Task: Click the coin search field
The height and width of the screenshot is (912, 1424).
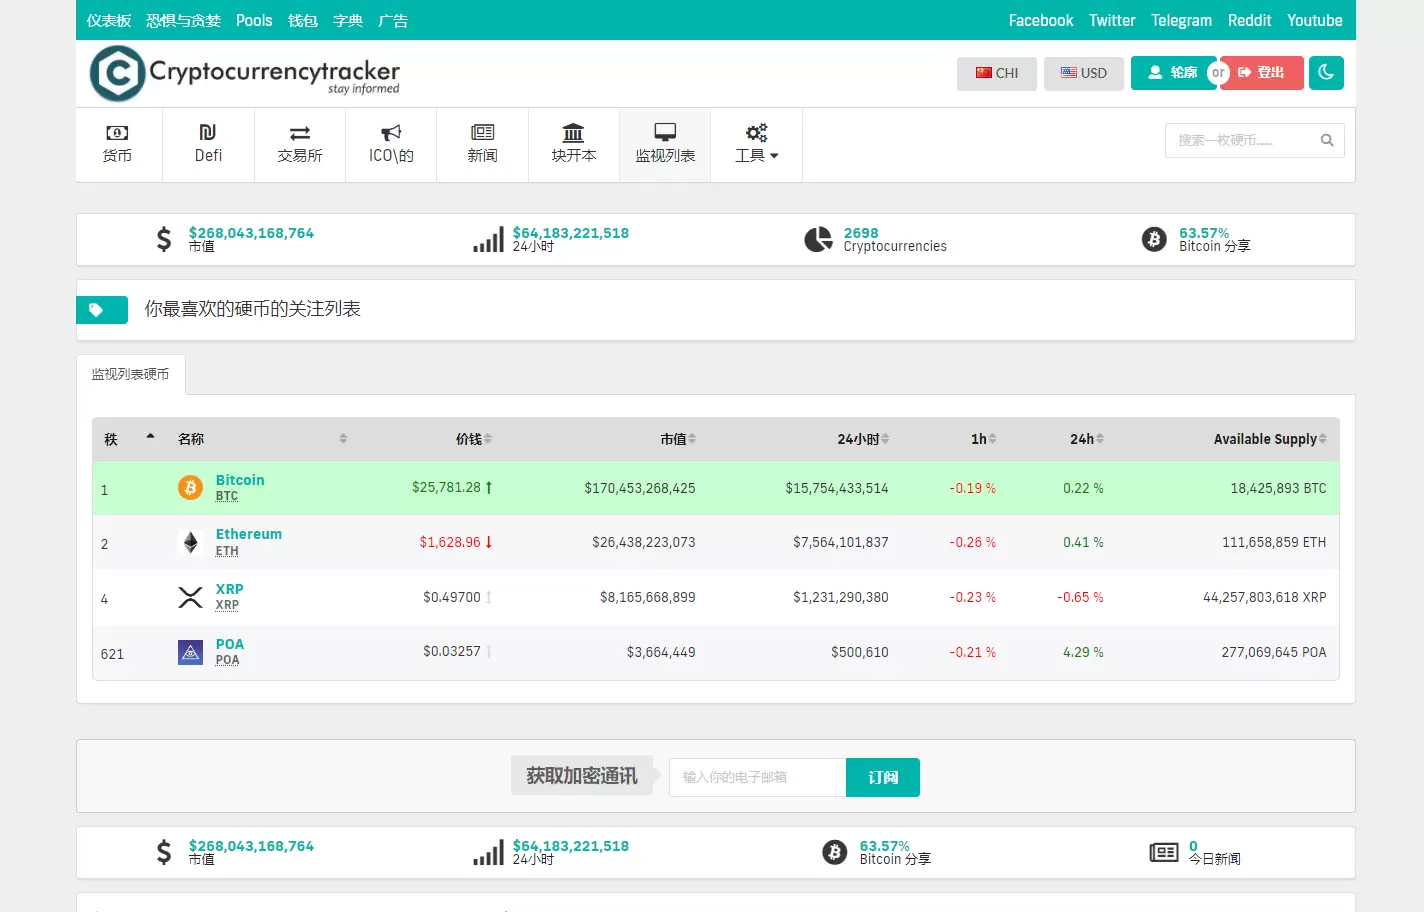Action: click(1255, 141)
